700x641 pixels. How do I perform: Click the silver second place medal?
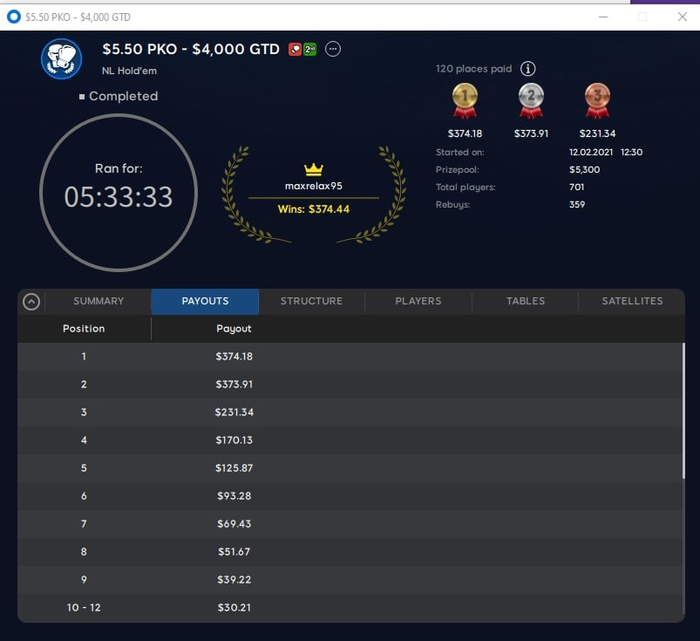531,101
